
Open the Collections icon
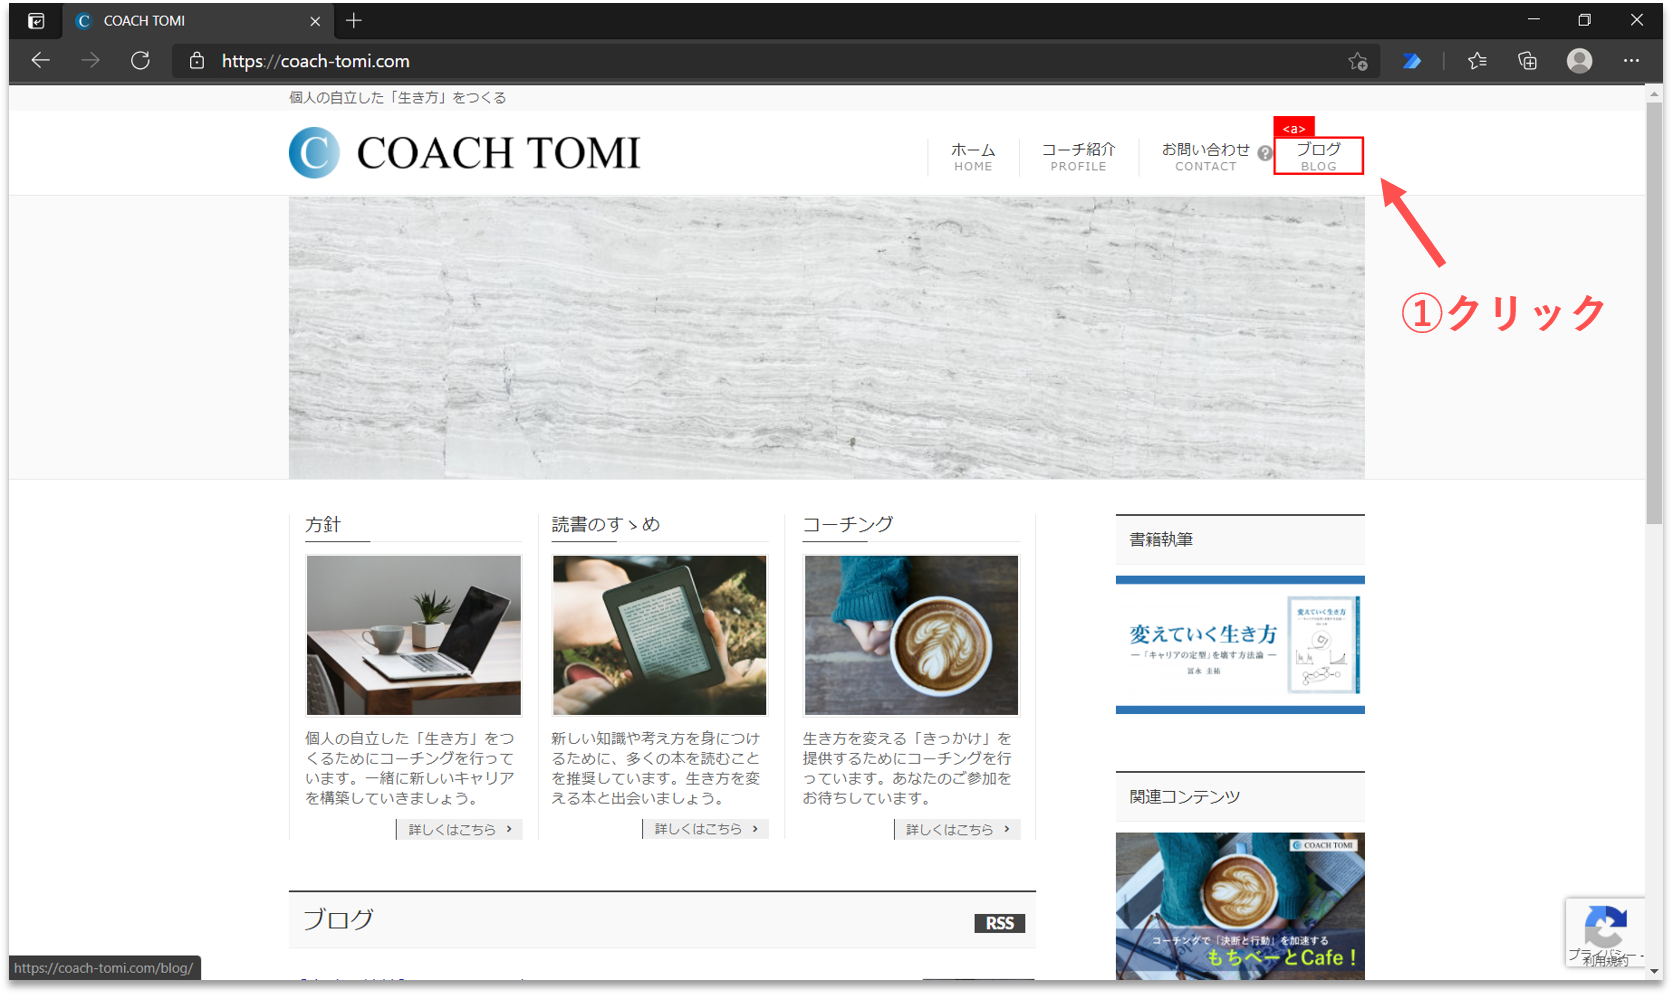pyautogui.click(x=1527, y=61)
